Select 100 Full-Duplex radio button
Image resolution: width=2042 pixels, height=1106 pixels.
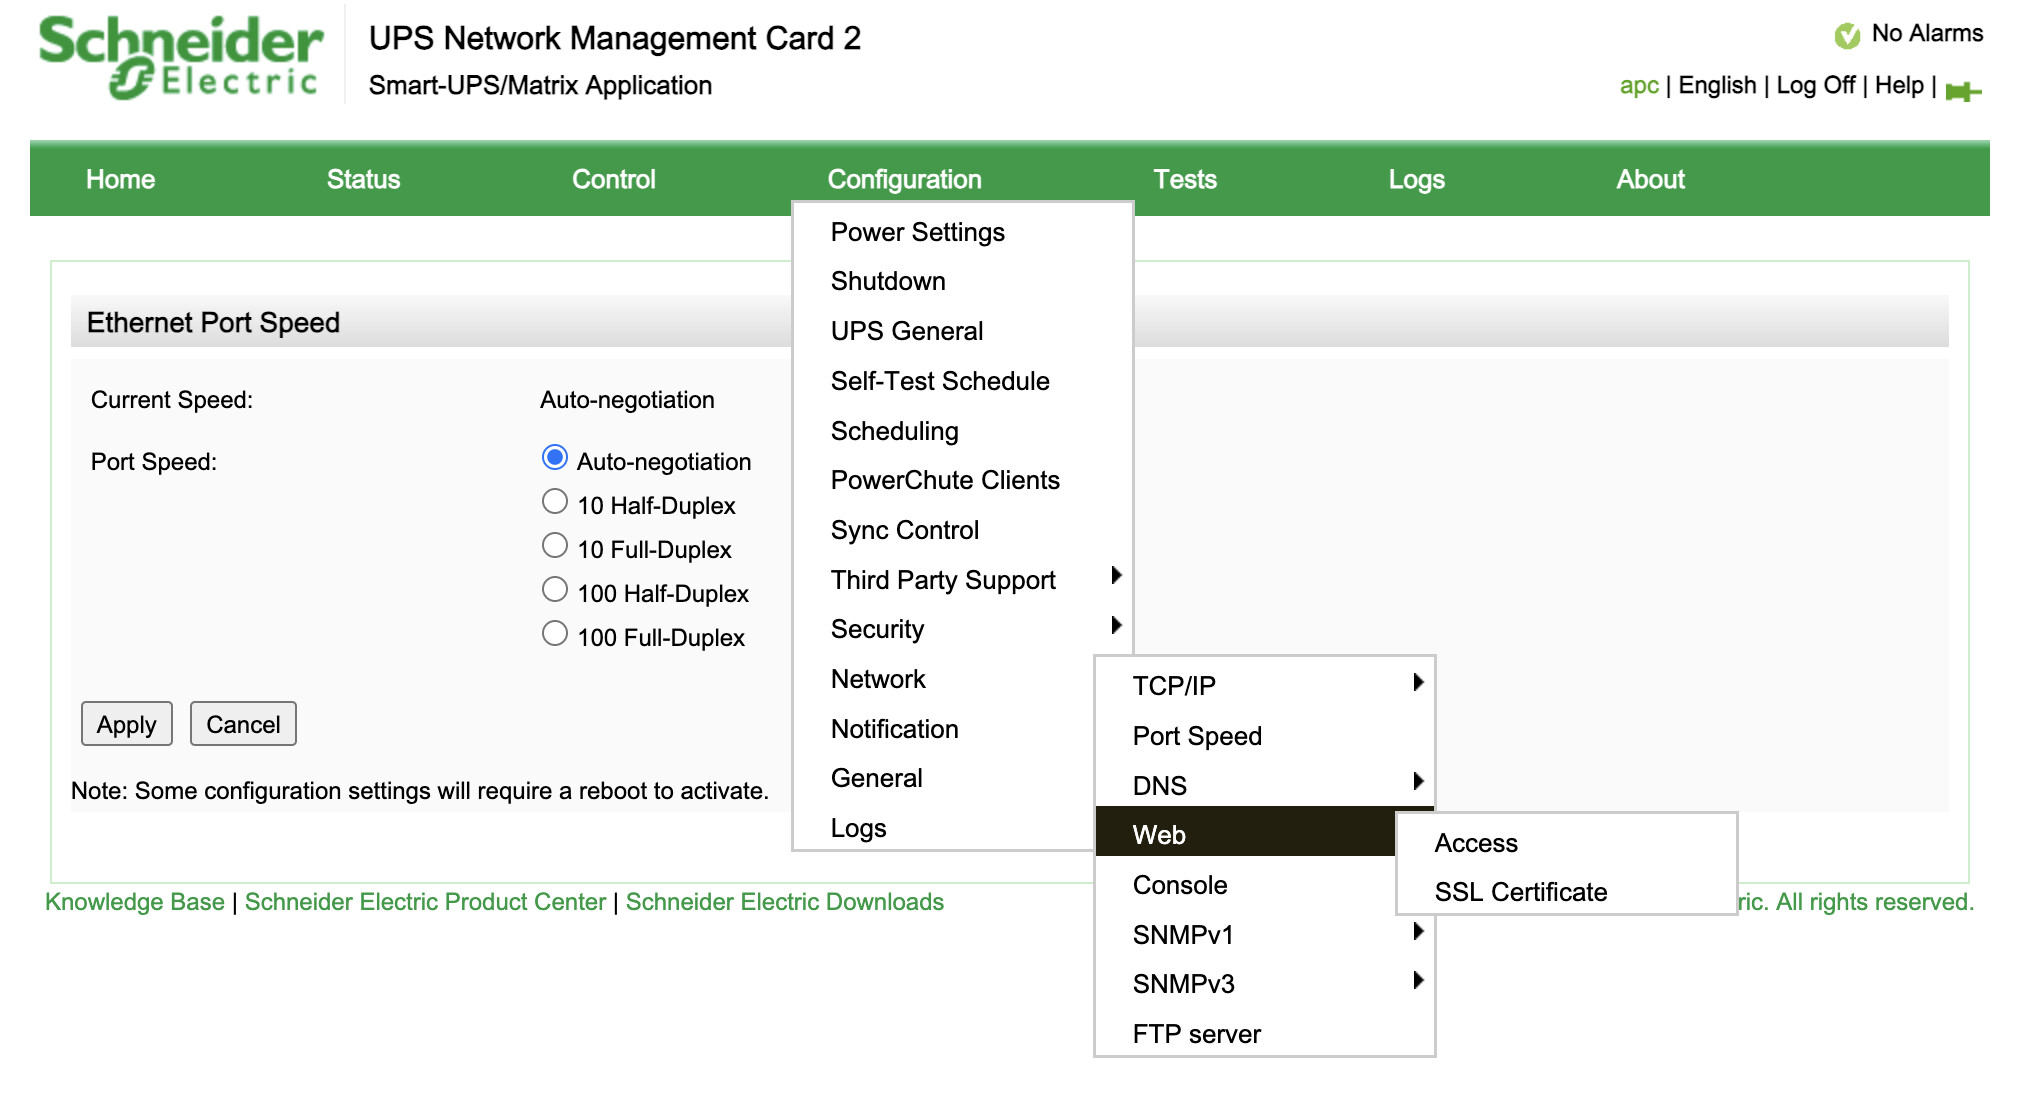tap(555, 633)
